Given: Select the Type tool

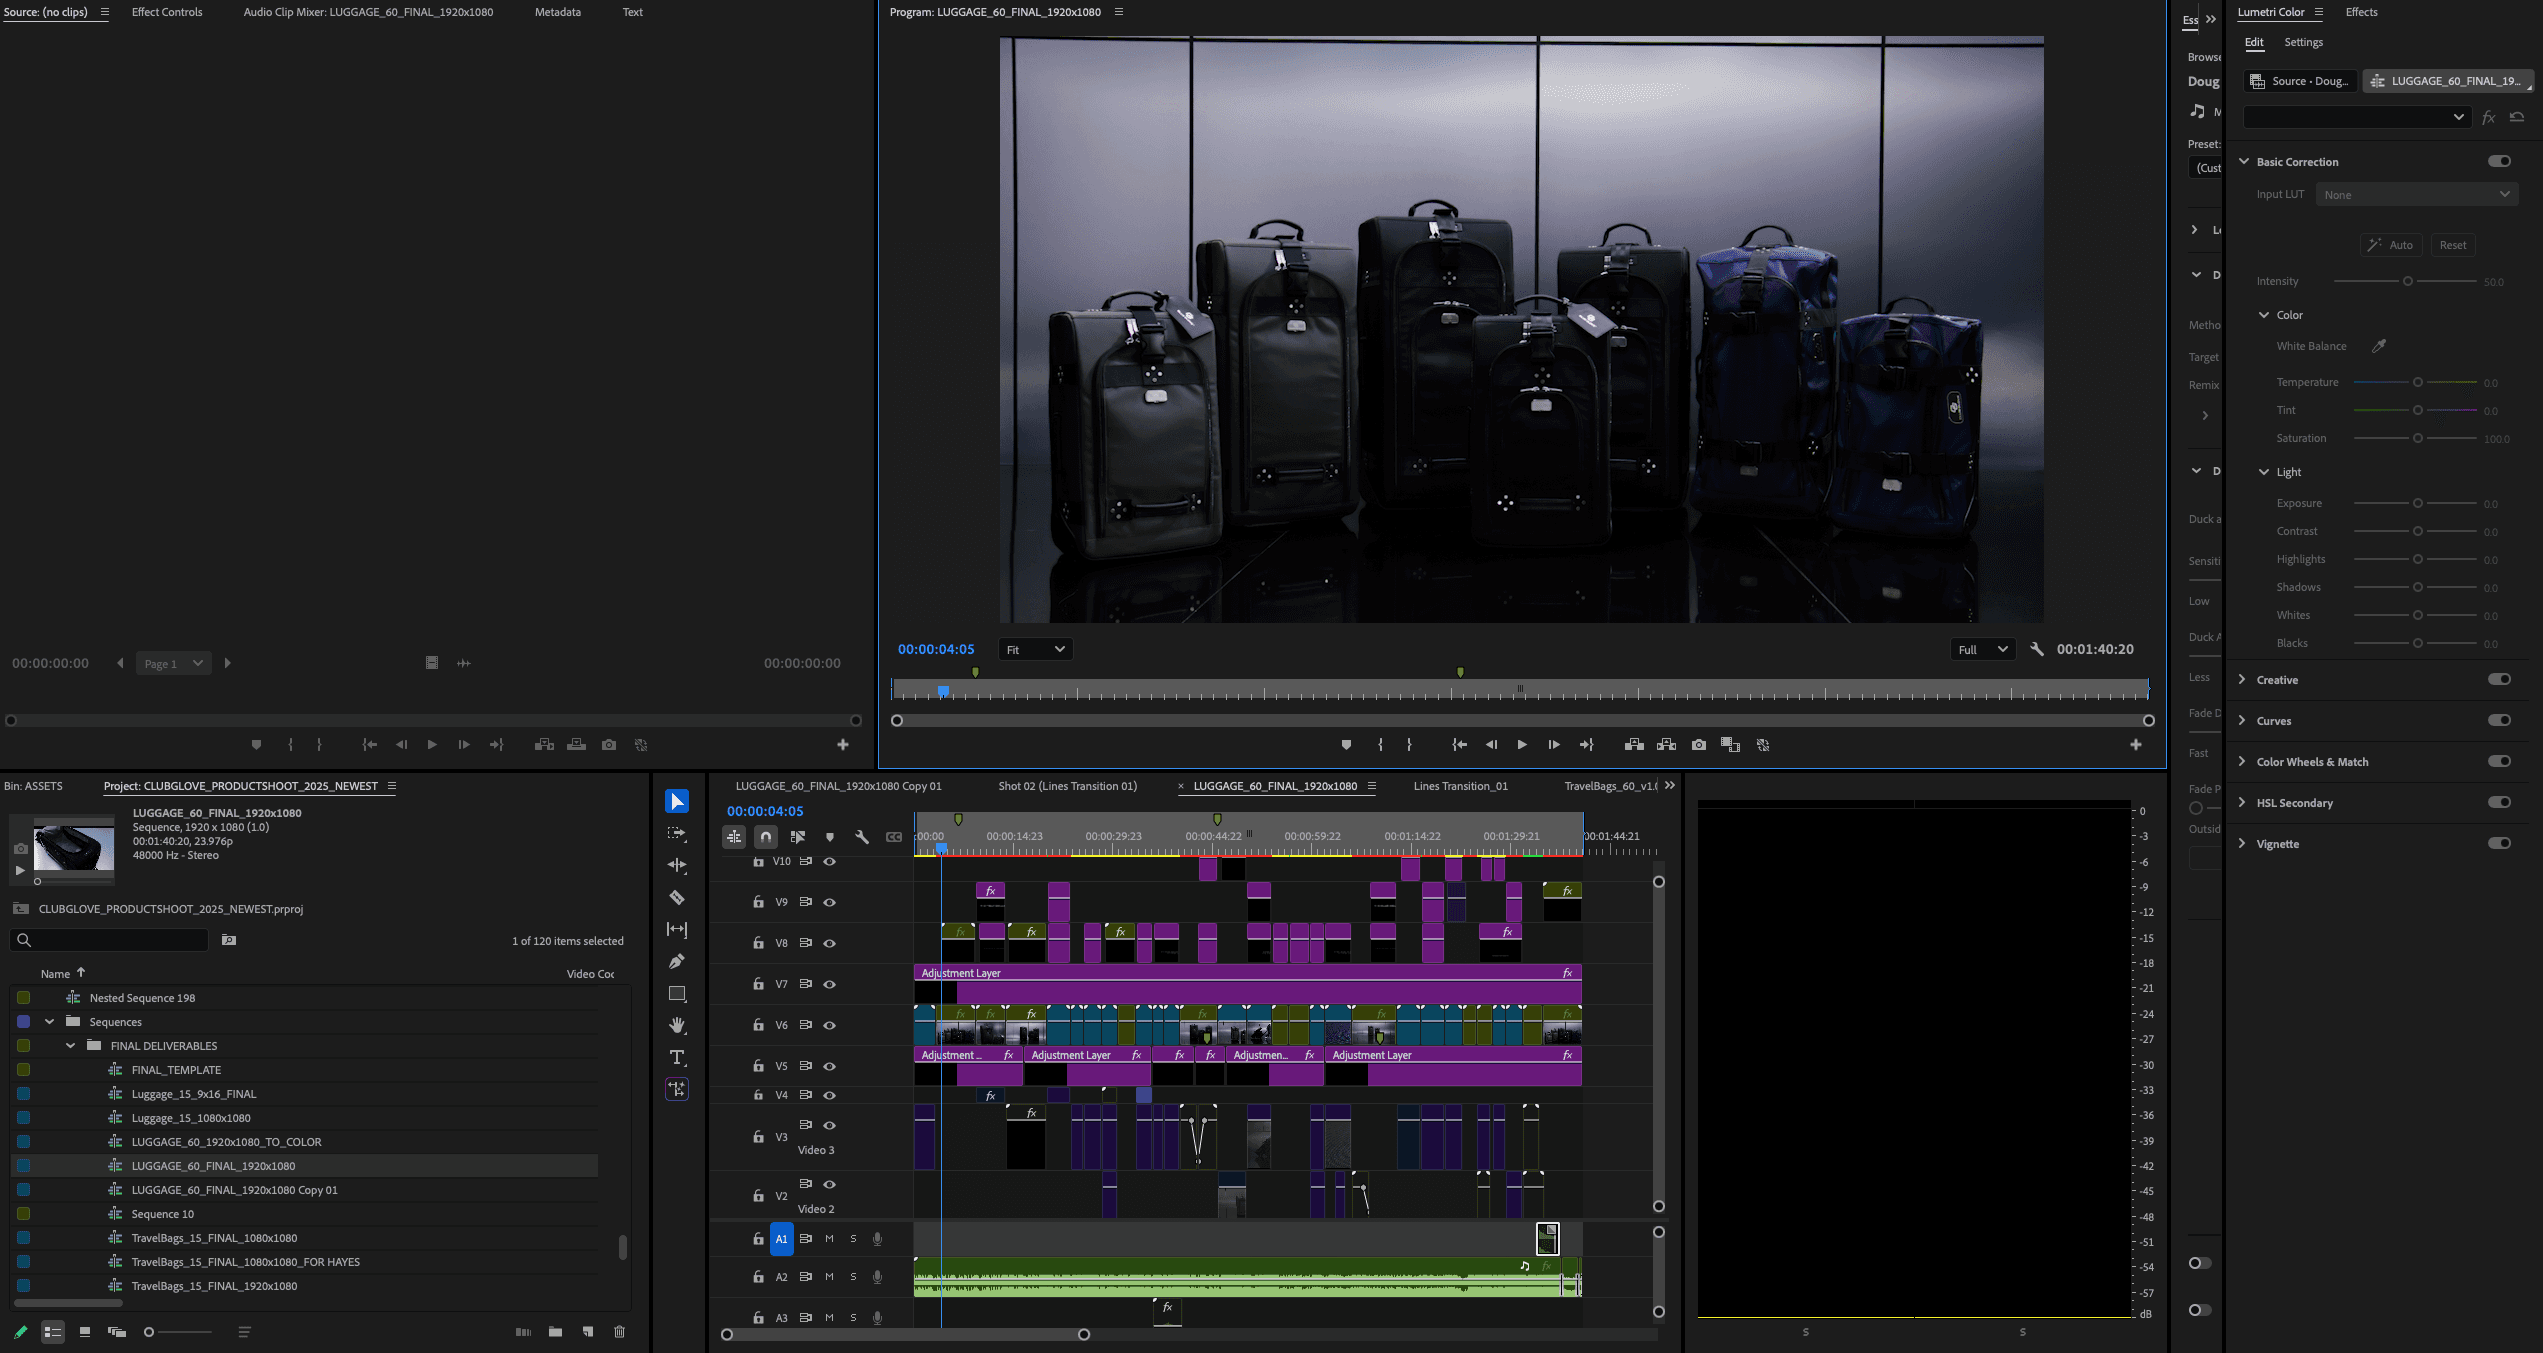Looking at the screenshot, I should (677, 1057).
